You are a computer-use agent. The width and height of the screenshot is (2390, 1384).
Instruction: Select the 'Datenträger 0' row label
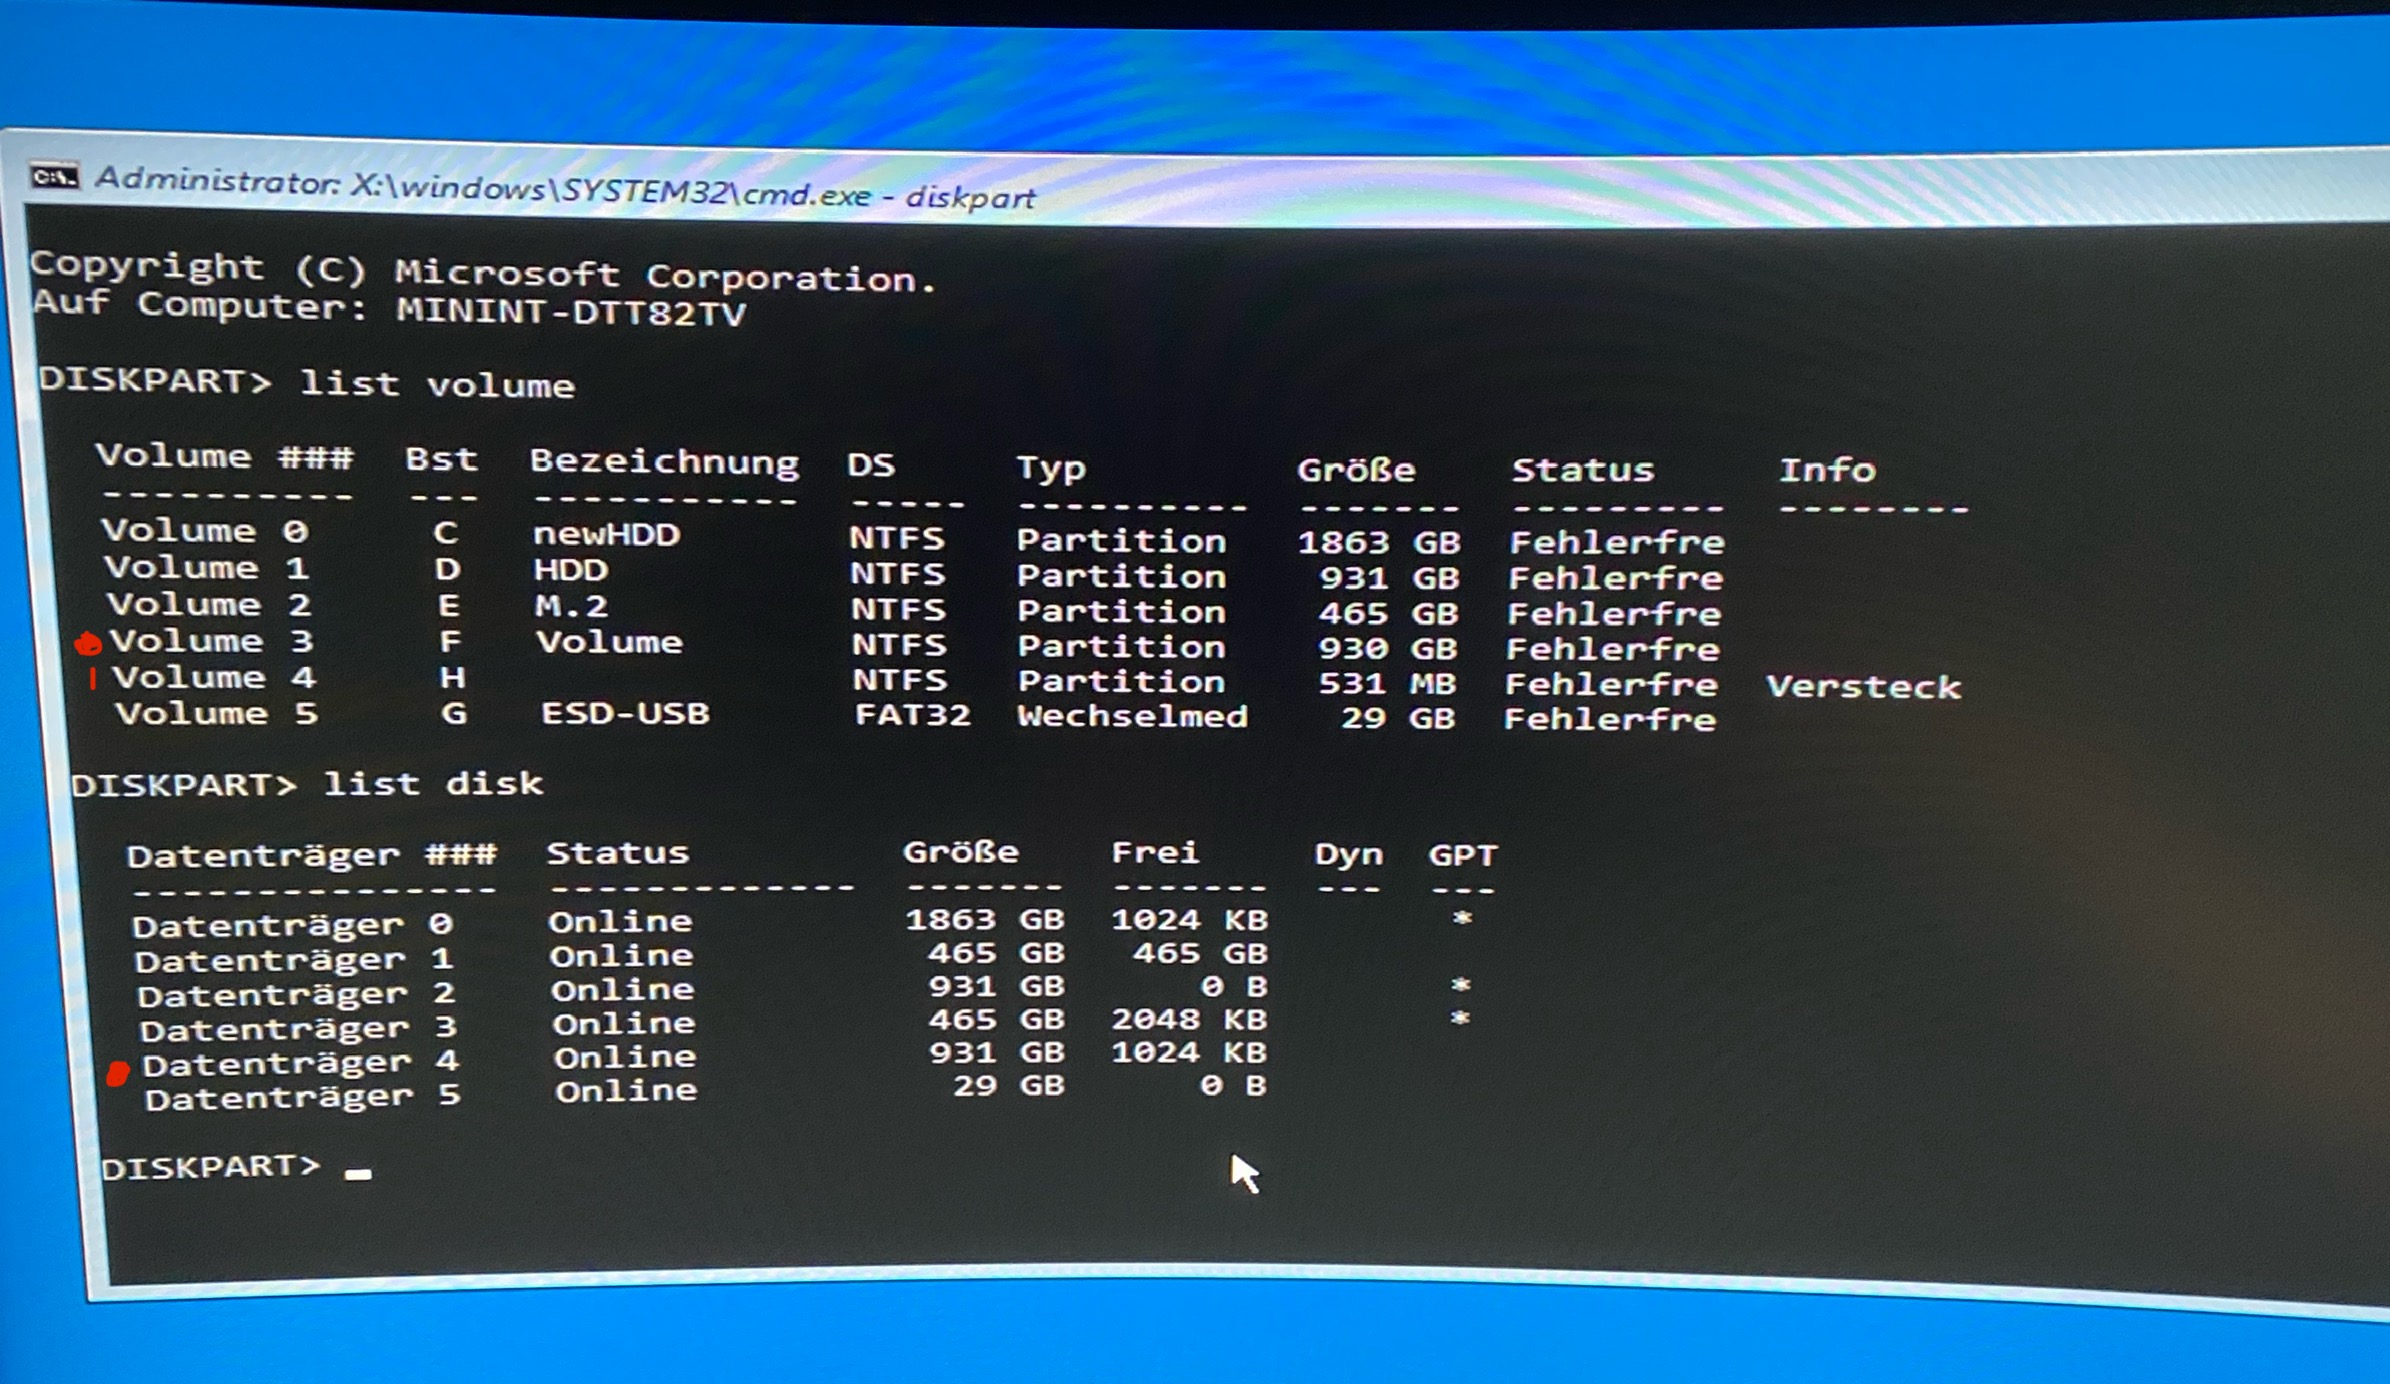(x=292, y=924)
